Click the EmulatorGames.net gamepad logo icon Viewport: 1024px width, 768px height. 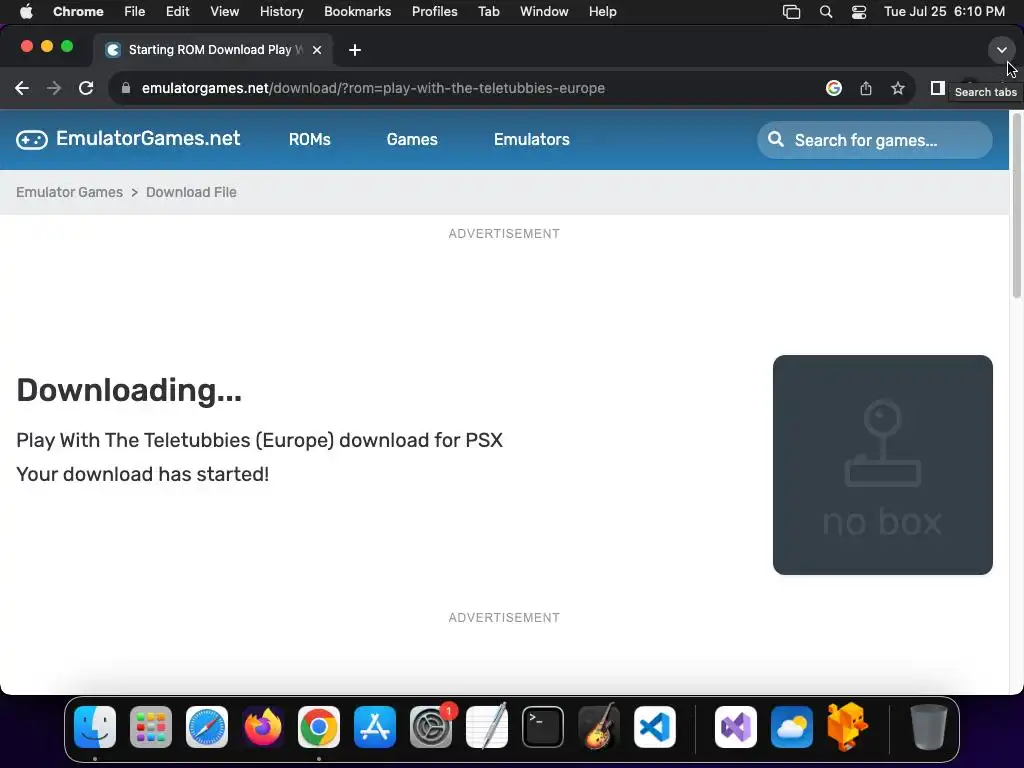pyautogui.click(x=32, y=139)
